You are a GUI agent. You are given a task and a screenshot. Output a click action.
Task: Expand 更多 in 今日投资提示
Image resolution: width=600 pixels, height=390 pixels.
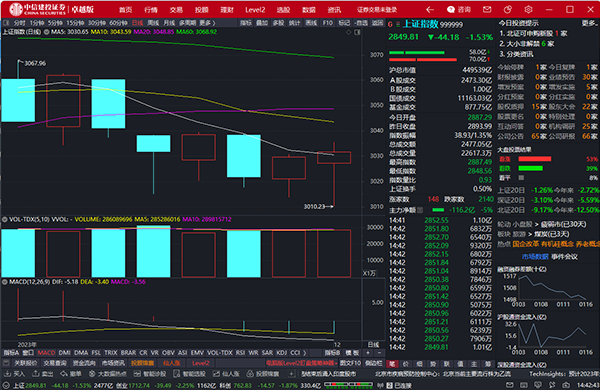tap(589, 23)
